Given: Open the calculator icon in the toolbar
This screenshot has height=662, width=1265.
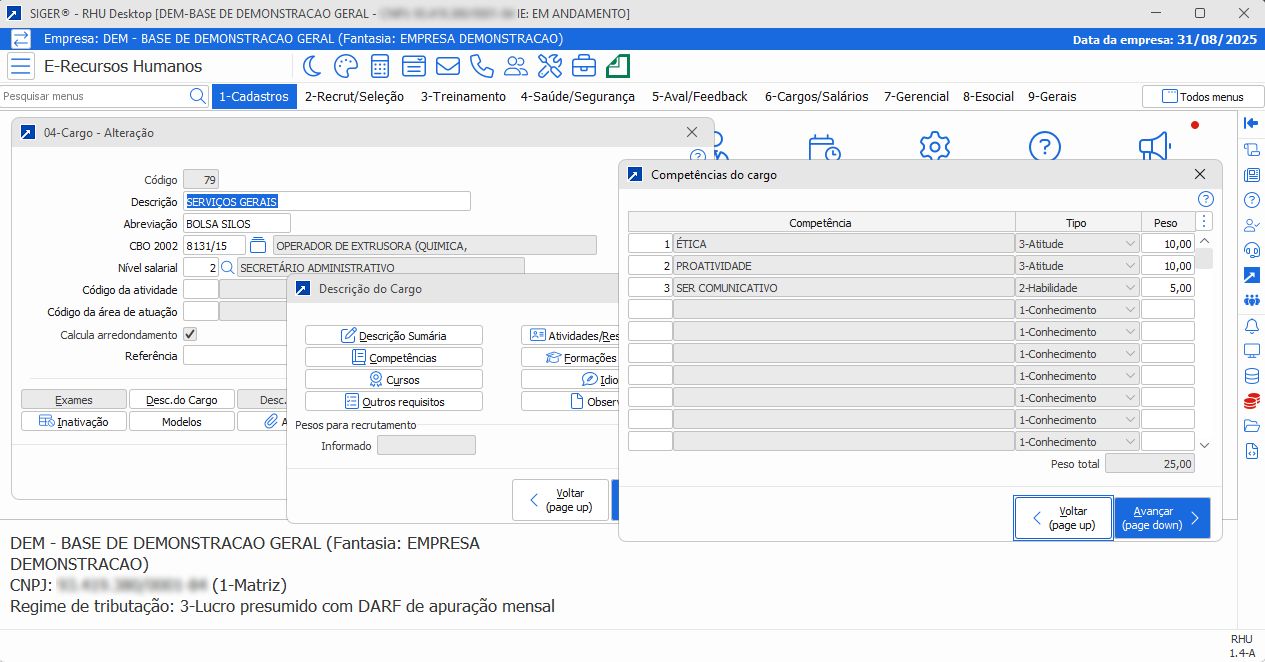Looking at the screenshot, I should (380, 66).
